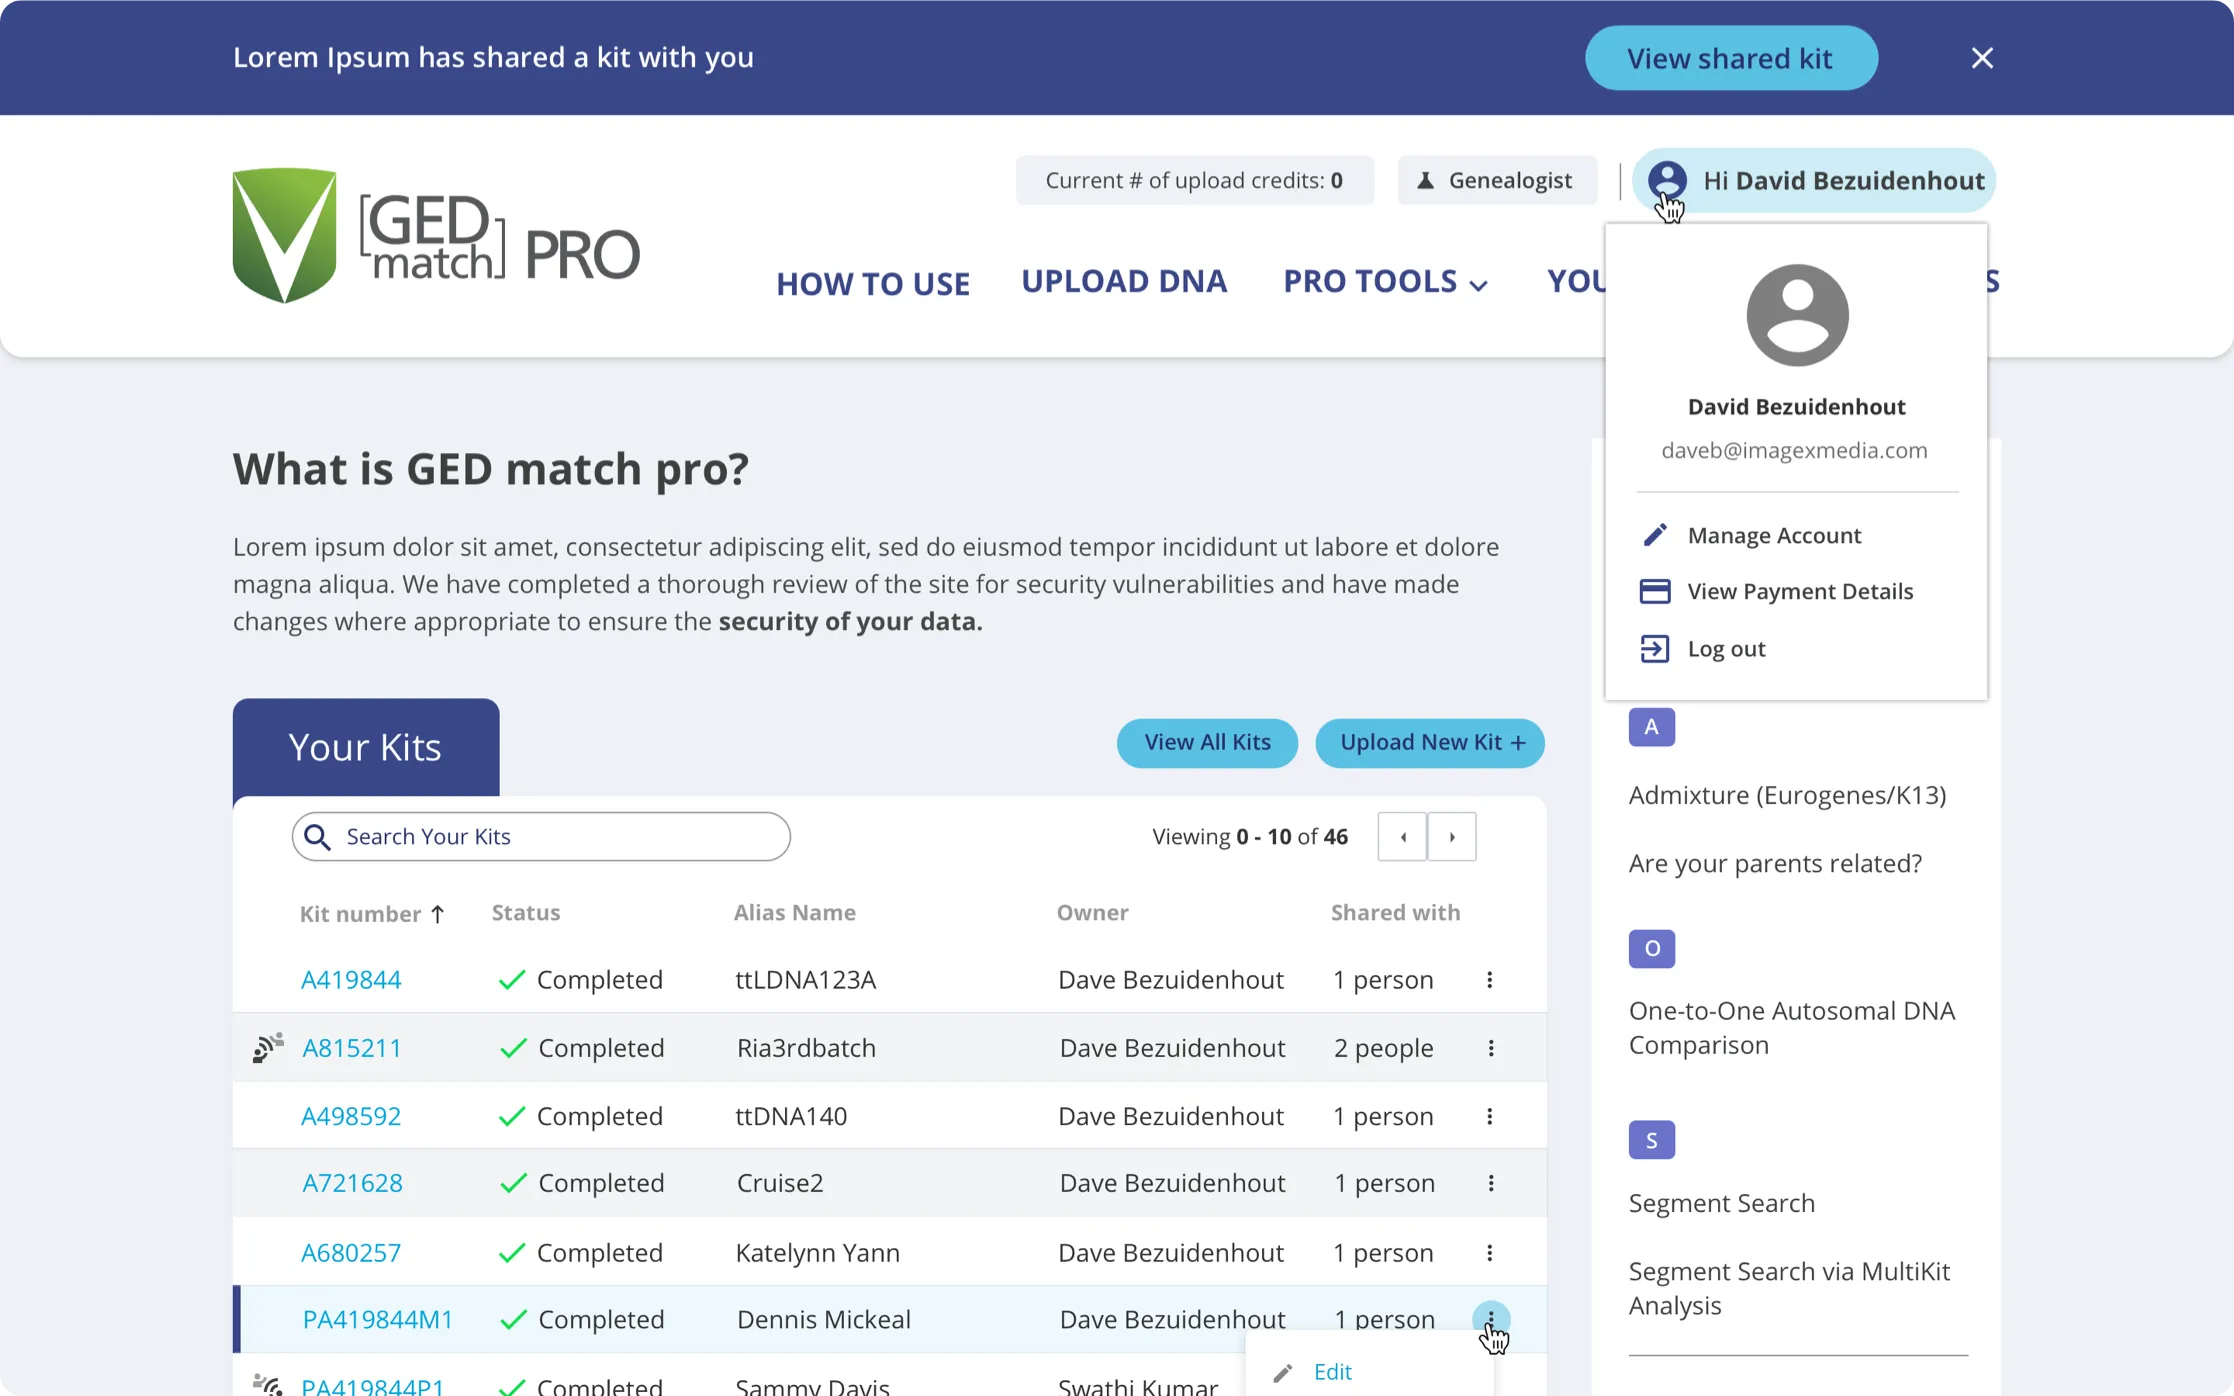Focus the Search Your Kits field
The image size is (2234, 1396).
point(541,836)
